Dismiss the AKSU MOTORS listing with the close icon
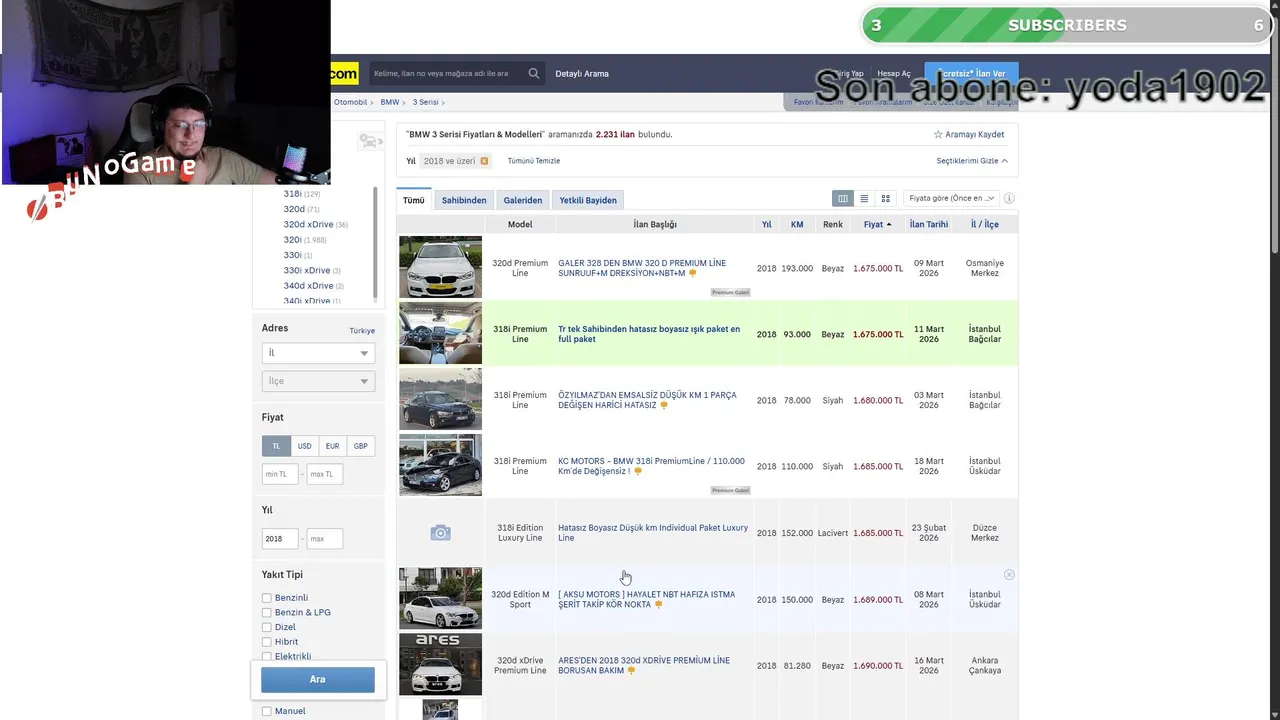This screenshot has width=1280, height=720. pyautogui.click(x=1009, y=575)
